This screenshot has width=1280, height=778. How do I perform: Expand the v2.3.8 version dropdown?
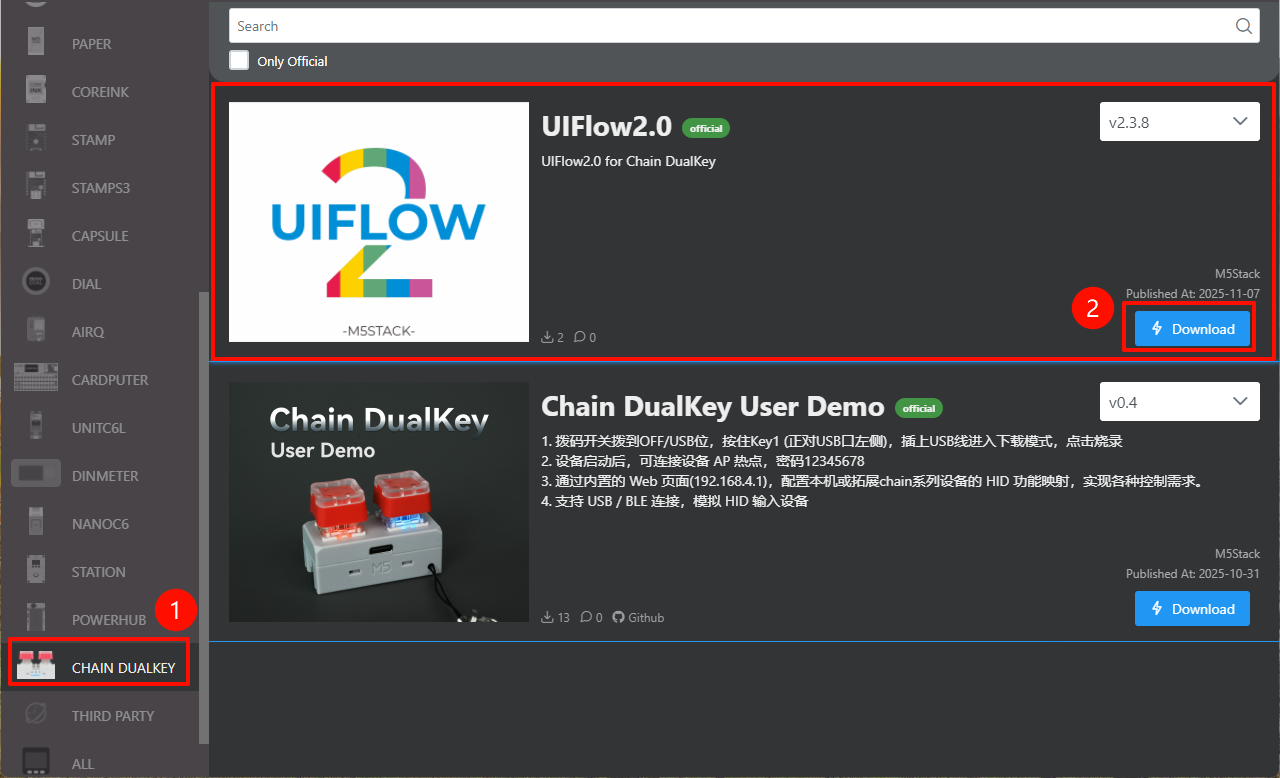click(1179, 122)
